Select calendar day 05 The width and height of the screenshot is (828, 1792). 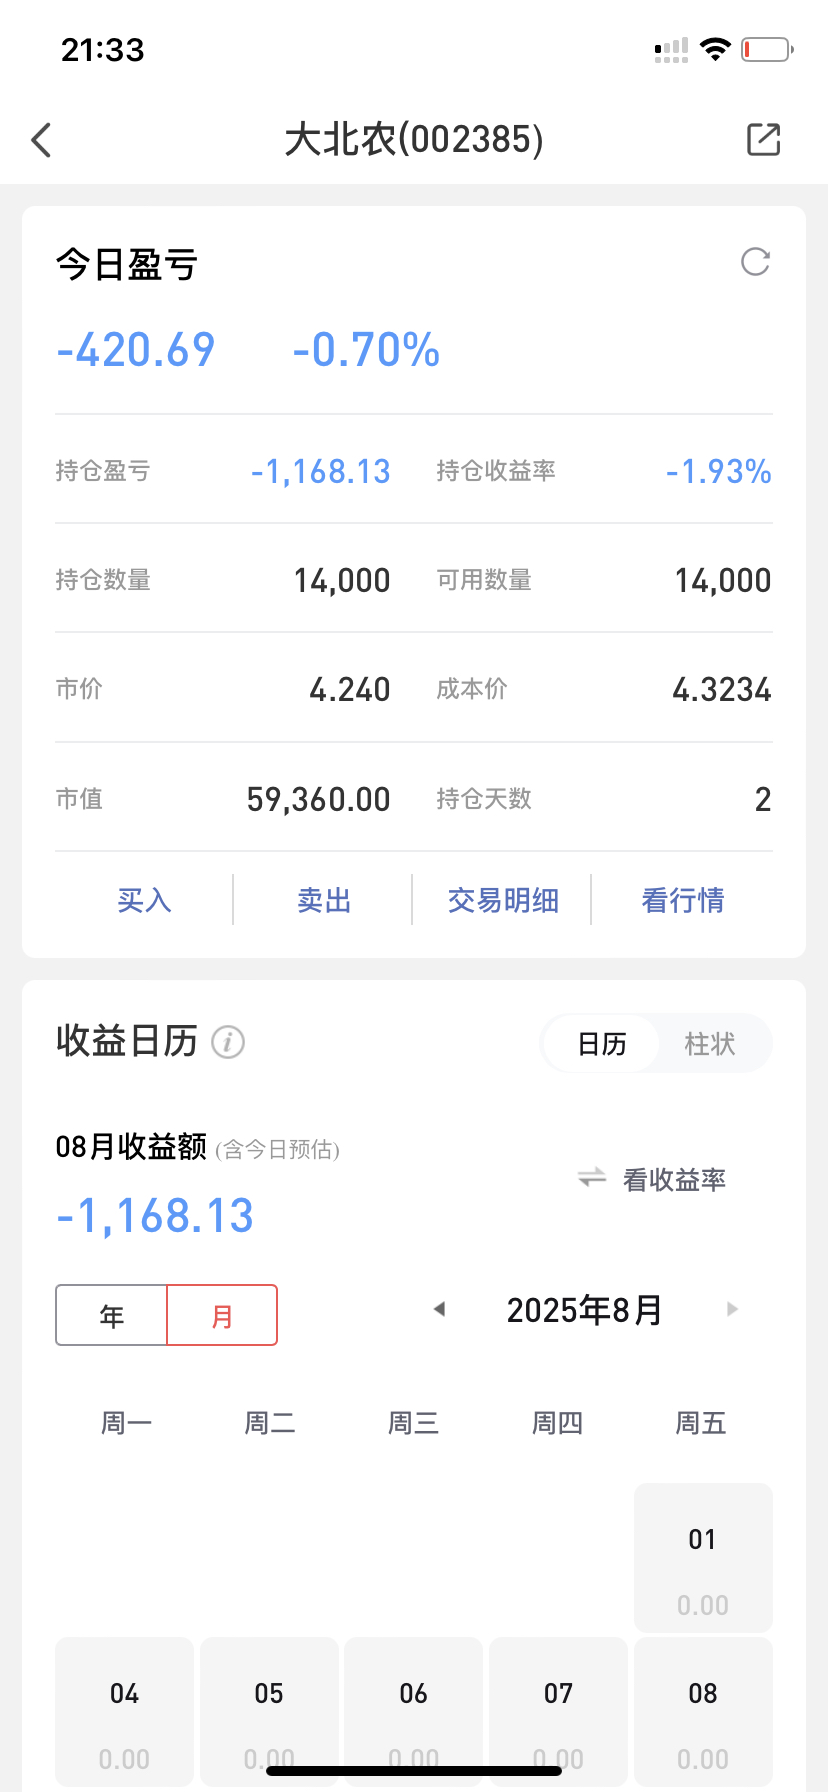(x=269, y=1712)
